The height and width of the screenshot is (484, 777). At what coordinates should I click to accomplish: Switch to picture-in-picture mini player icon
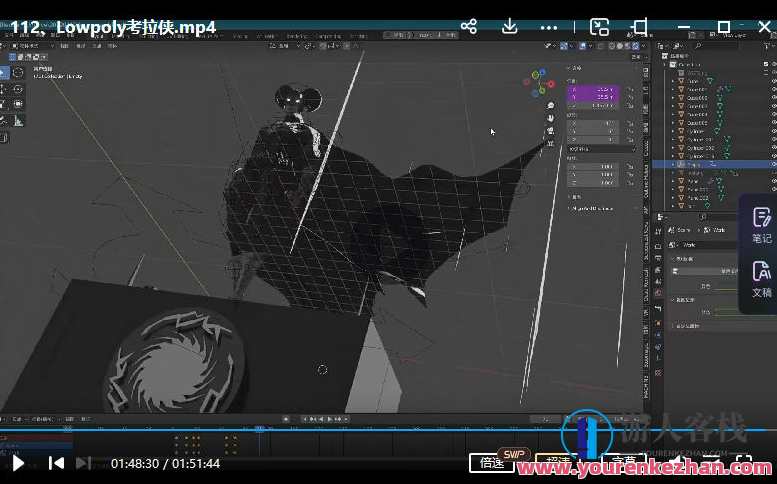(x=599, y=27)
